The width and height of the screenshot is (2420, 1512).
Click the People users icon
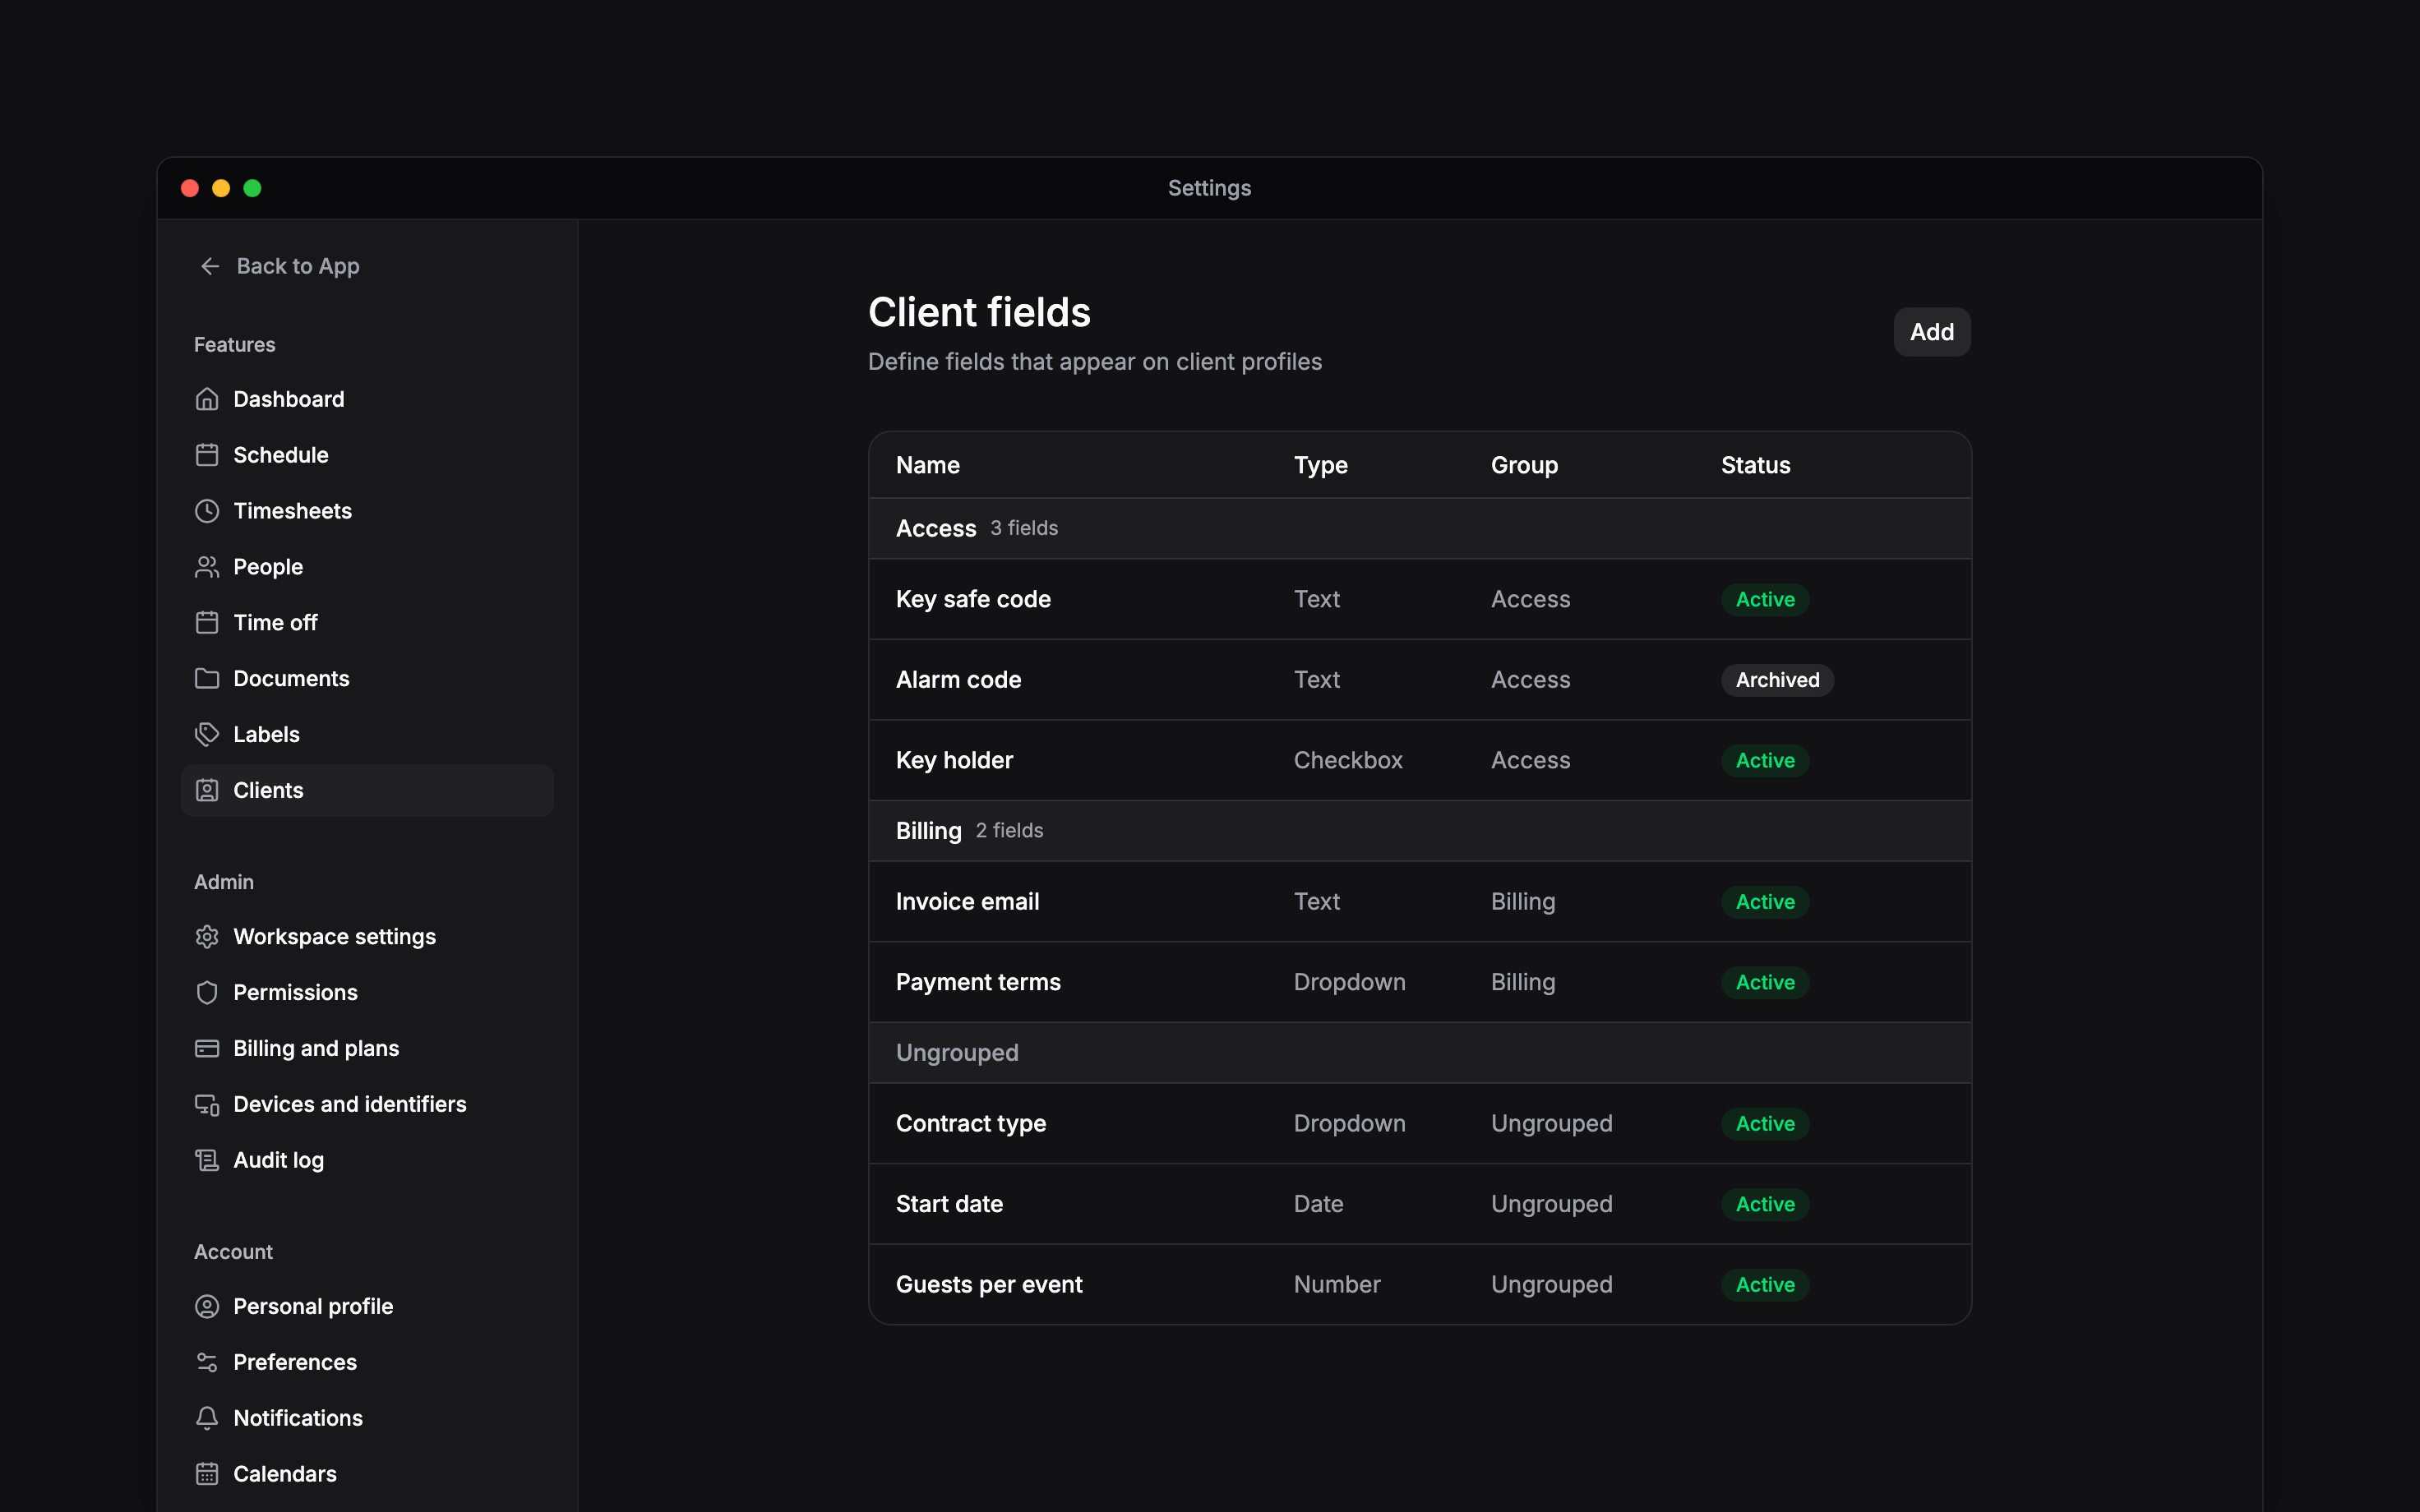click(x=207, y=567)
